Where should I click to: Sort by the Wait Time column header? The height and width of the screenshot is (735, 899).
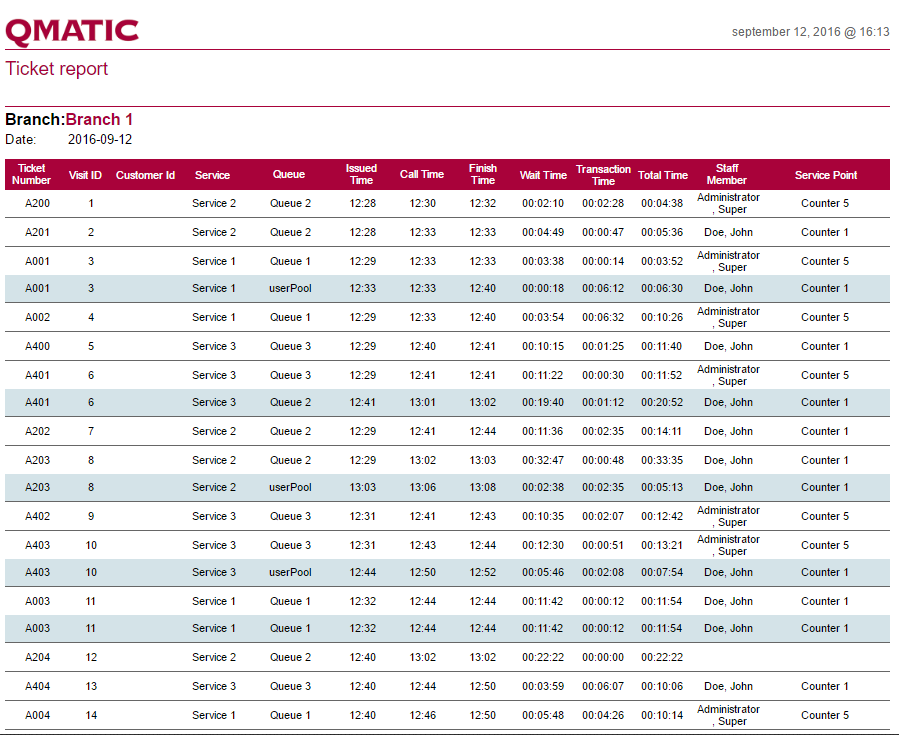tap(543, 175)
